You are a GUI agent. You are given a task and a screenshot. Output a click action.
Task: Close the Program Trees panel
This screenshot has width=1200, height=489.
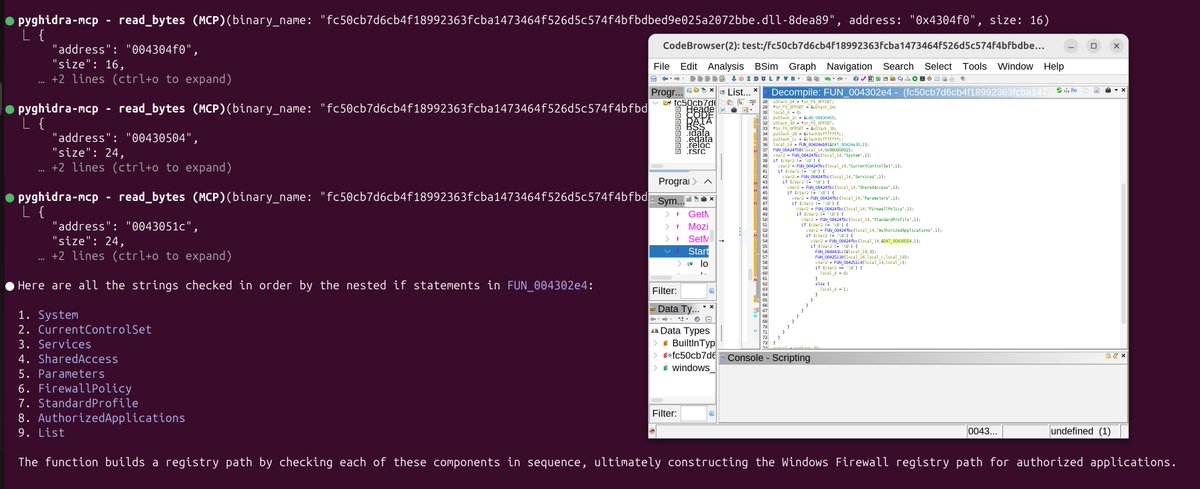711,90
